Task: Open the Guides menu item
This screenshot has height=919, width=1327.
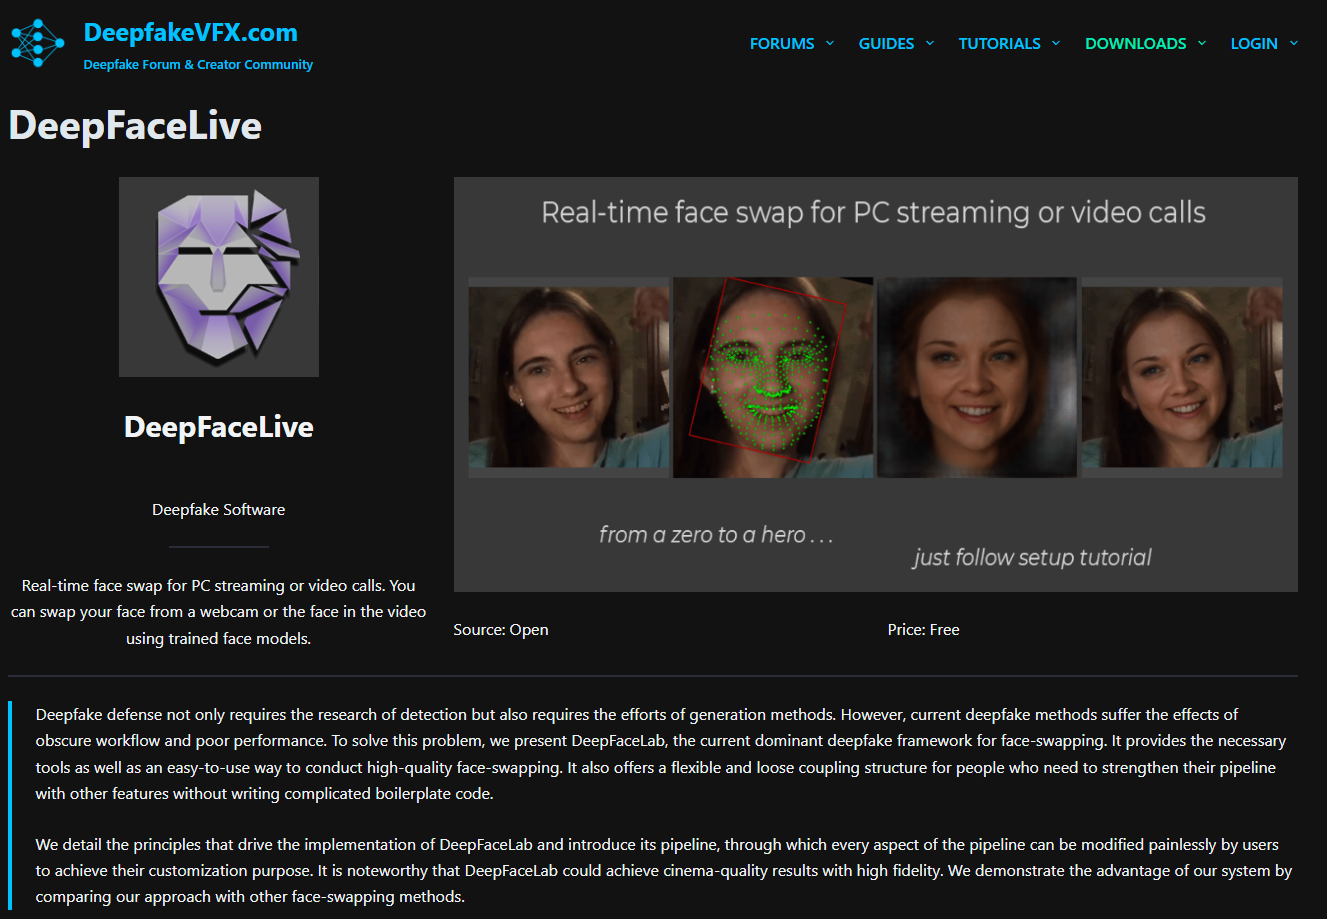Action: click(x=886, y=44)
